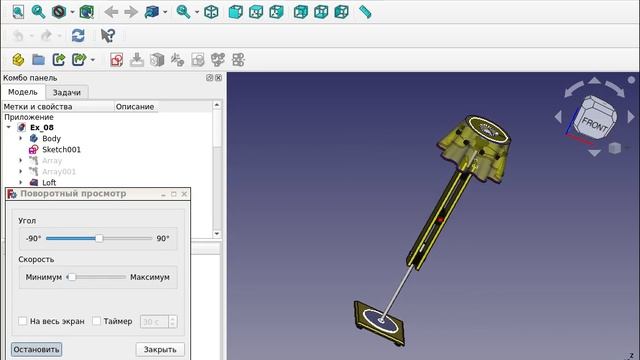Select the Body item in the tree
Viewport: 640px width, 360px height.
(x=51, y=138)
